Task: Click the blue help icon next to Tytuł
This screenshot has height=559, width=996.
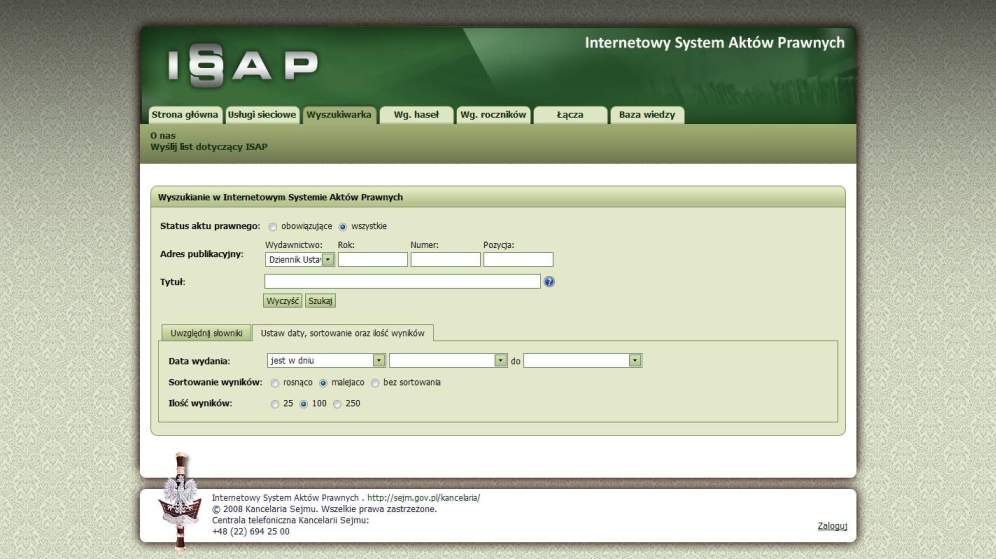Action: click(549, 281)
